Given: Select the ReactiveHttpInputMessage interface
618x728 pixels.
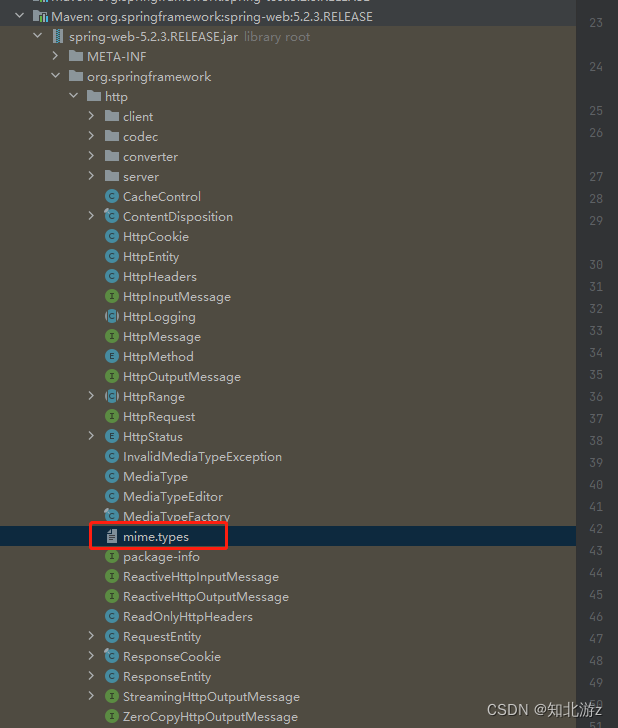Looking at the screenshot, I should pos(201,576).
